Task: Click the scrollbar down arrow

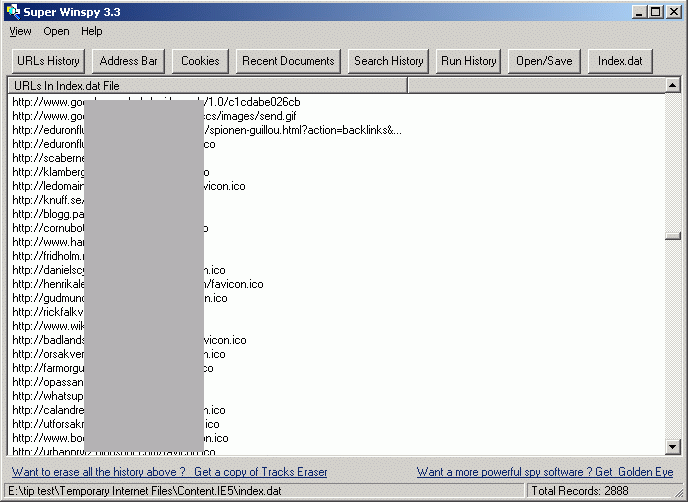Action: (673, 447)
